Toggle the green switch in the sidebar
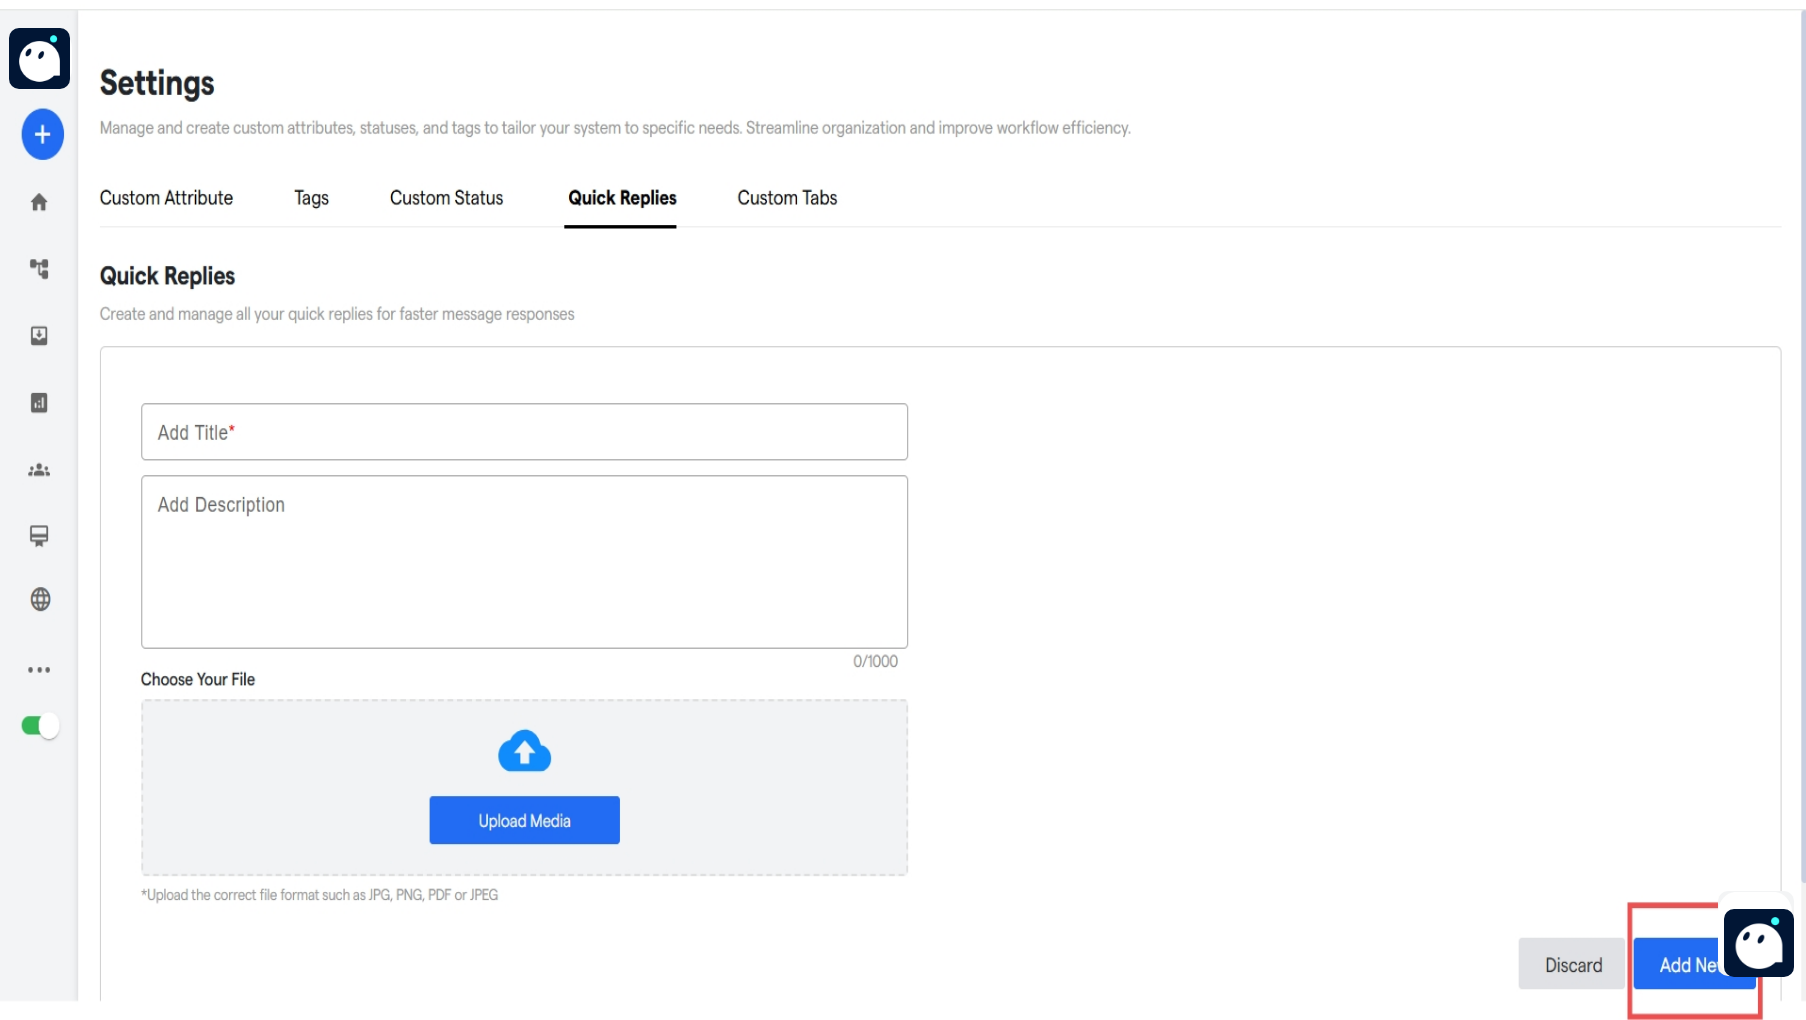 [x=41, y=727]
